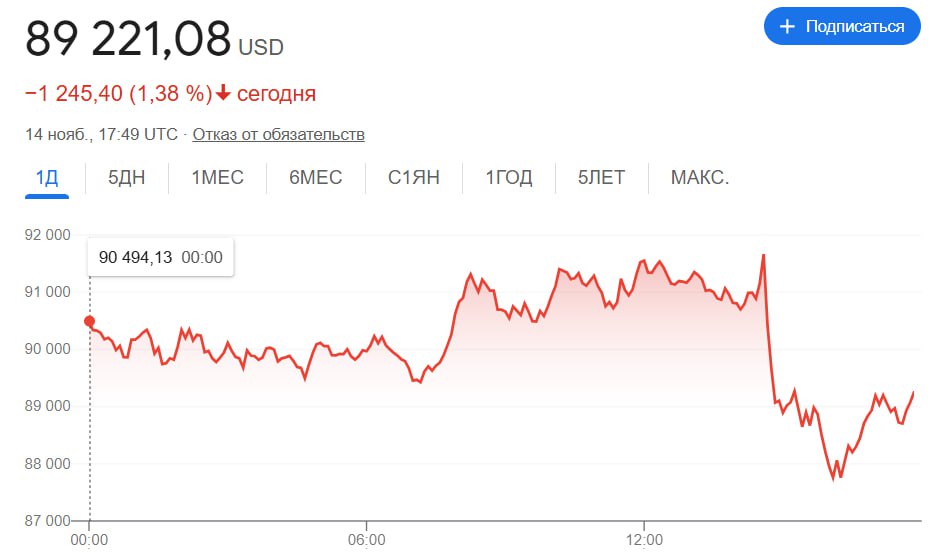952x560 pixels.
Task: Show the МАКС. full history tab
Action: (700, 178)
